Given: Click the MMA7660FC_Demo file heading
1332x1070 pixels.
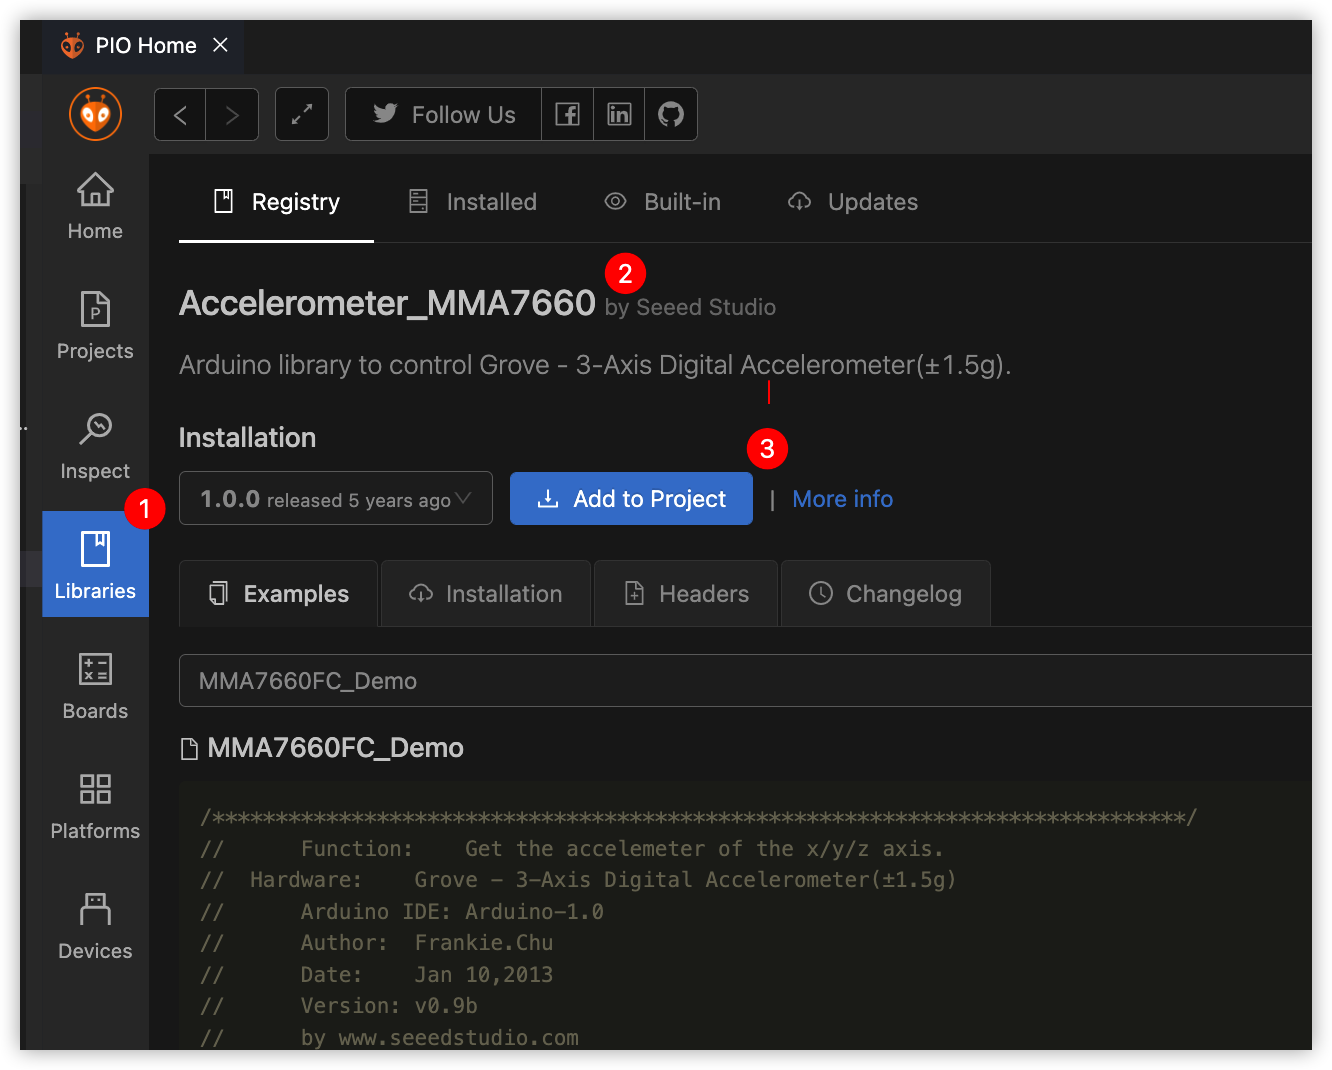Looking at the screenshot, I should coord(322,748).
